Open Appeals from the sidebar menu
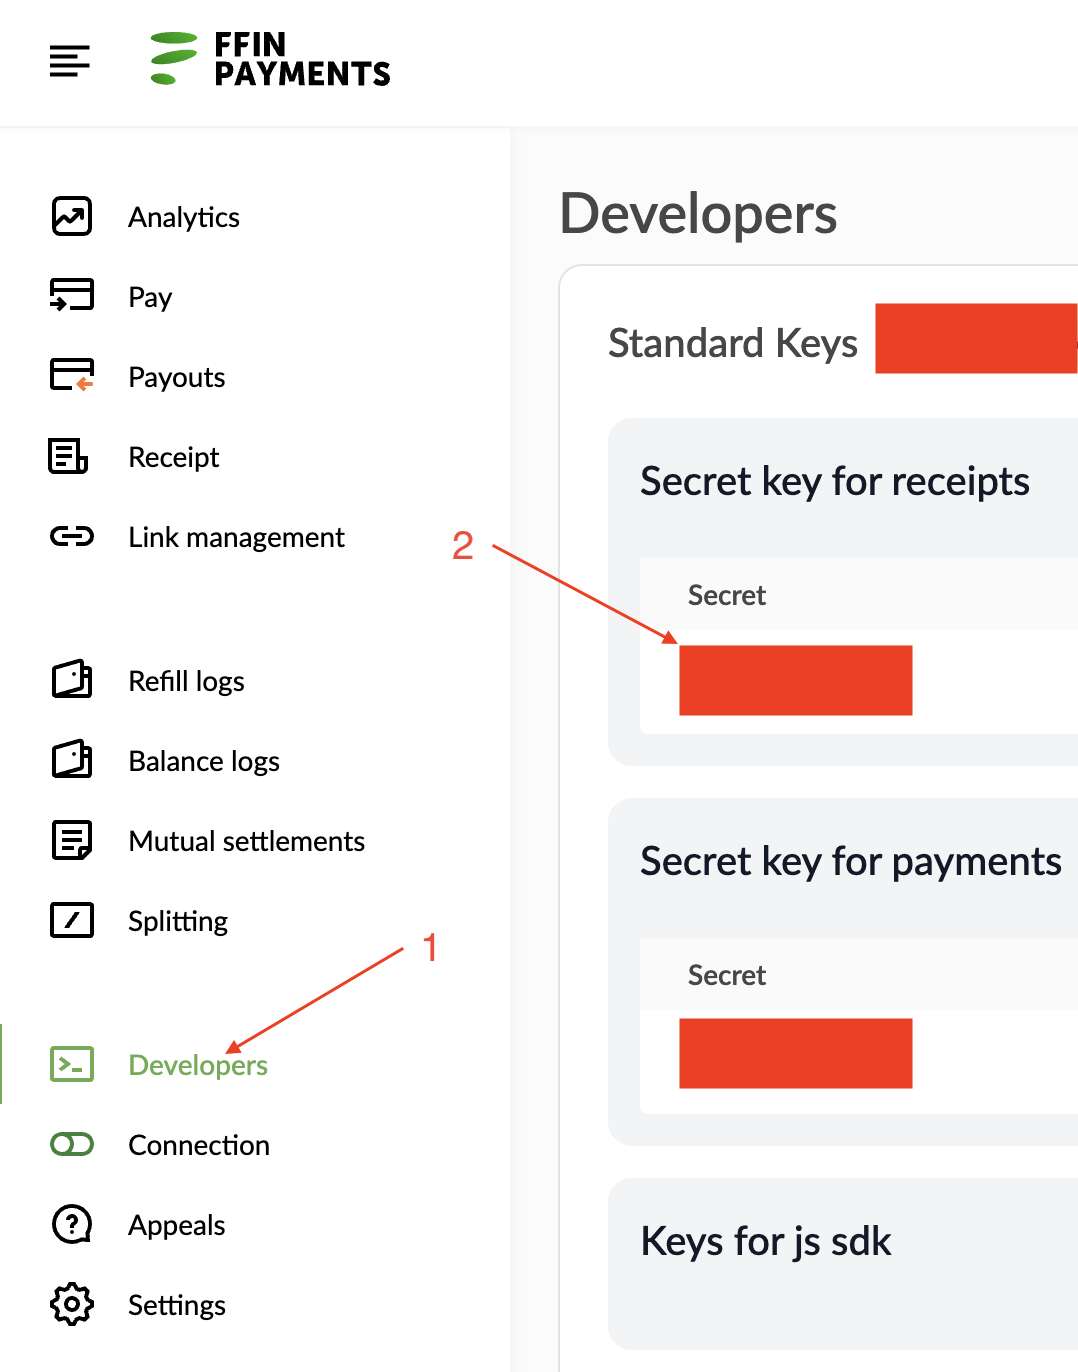Screen dimensions: 1078x1372 tap(176, 1225)
